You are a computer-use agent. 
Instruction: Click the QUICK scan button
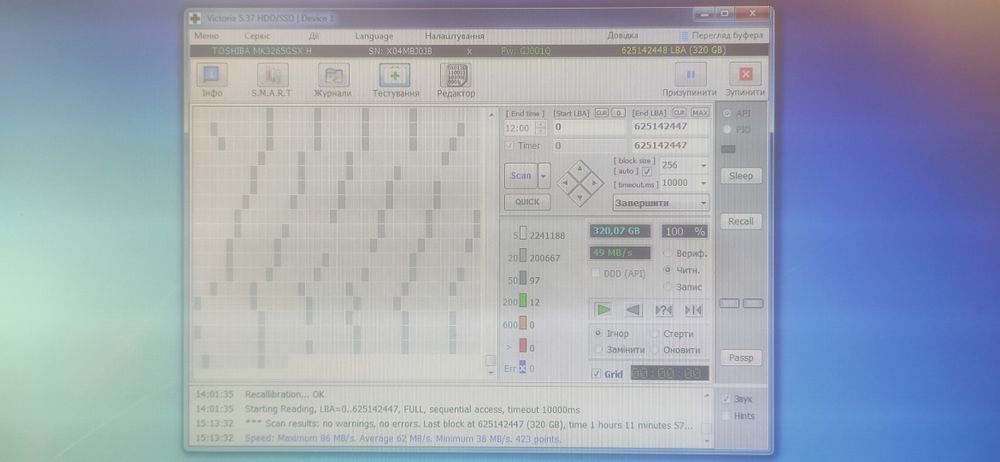pos(527,202)
